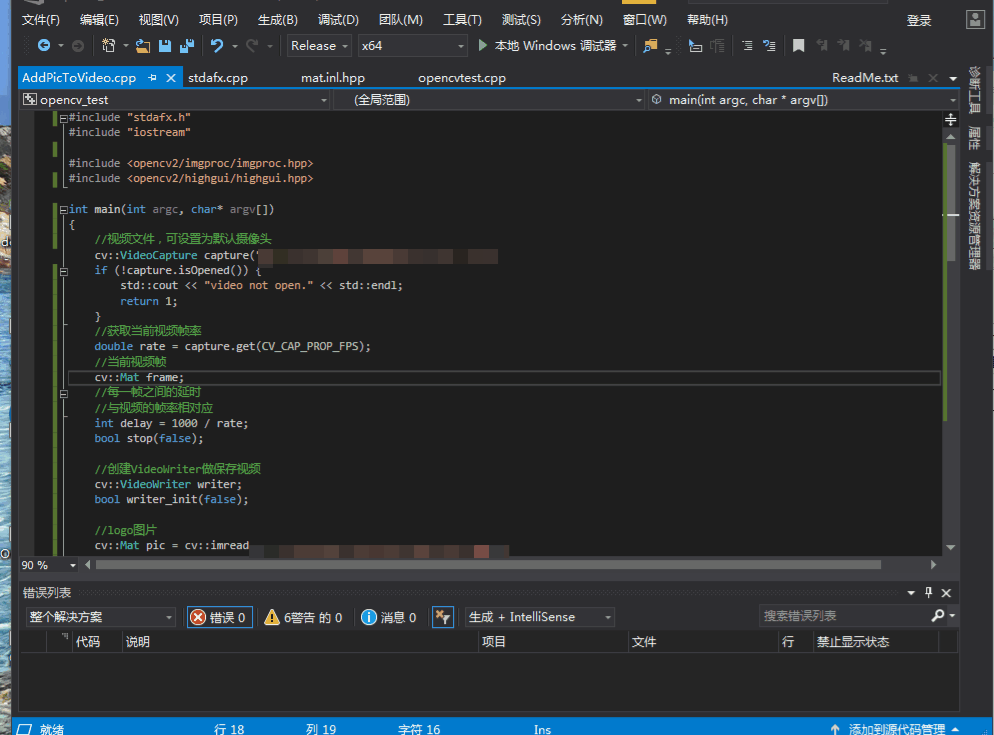Open the x64 platform dropdown
994x735 pixels.
coord(413,46)
